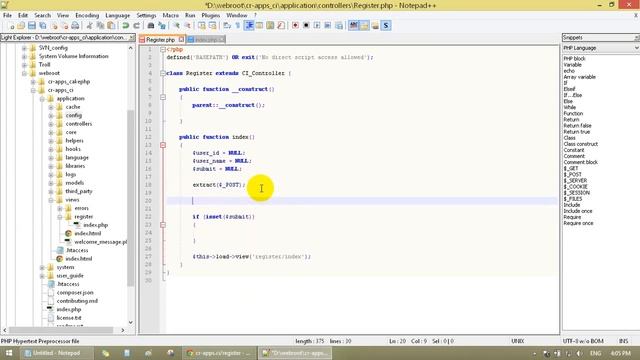The image size is (640, 360).
Task: Open Find with the binoculars icon
Action: pyautogui.click(x=151, y=26)
